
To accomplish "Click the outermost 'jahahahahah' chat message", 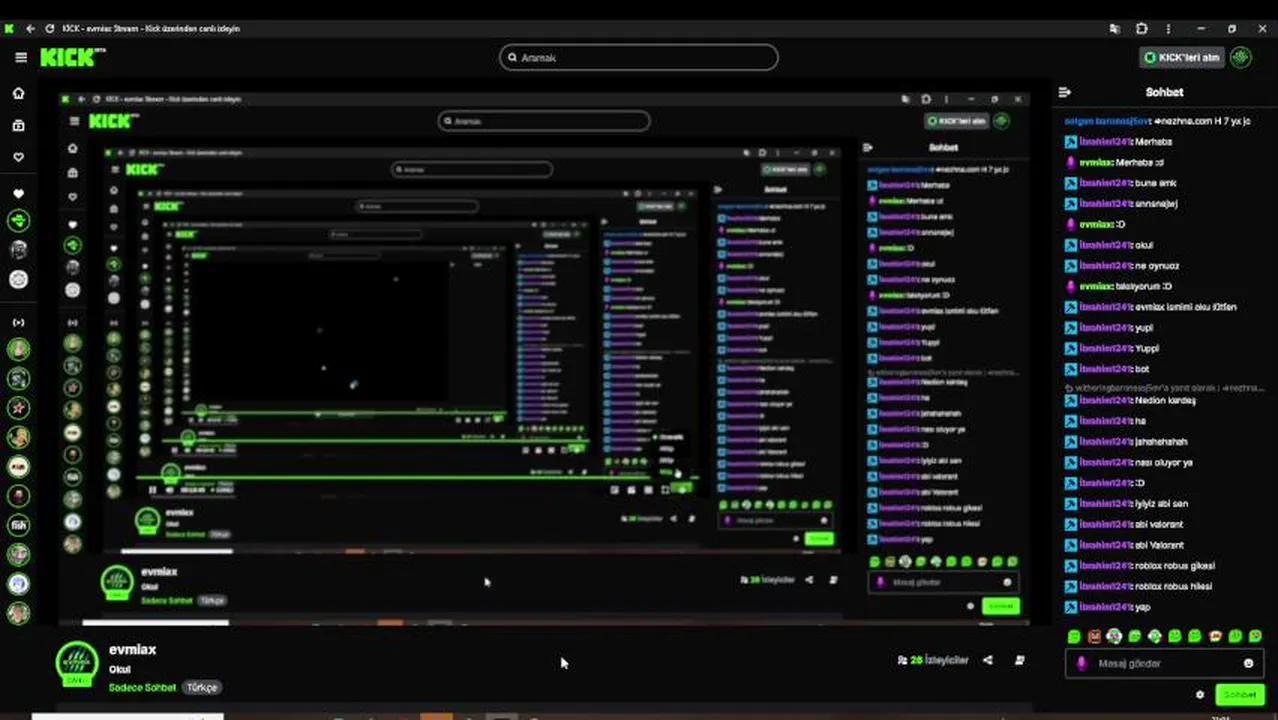I will [x=1127, y=442].
